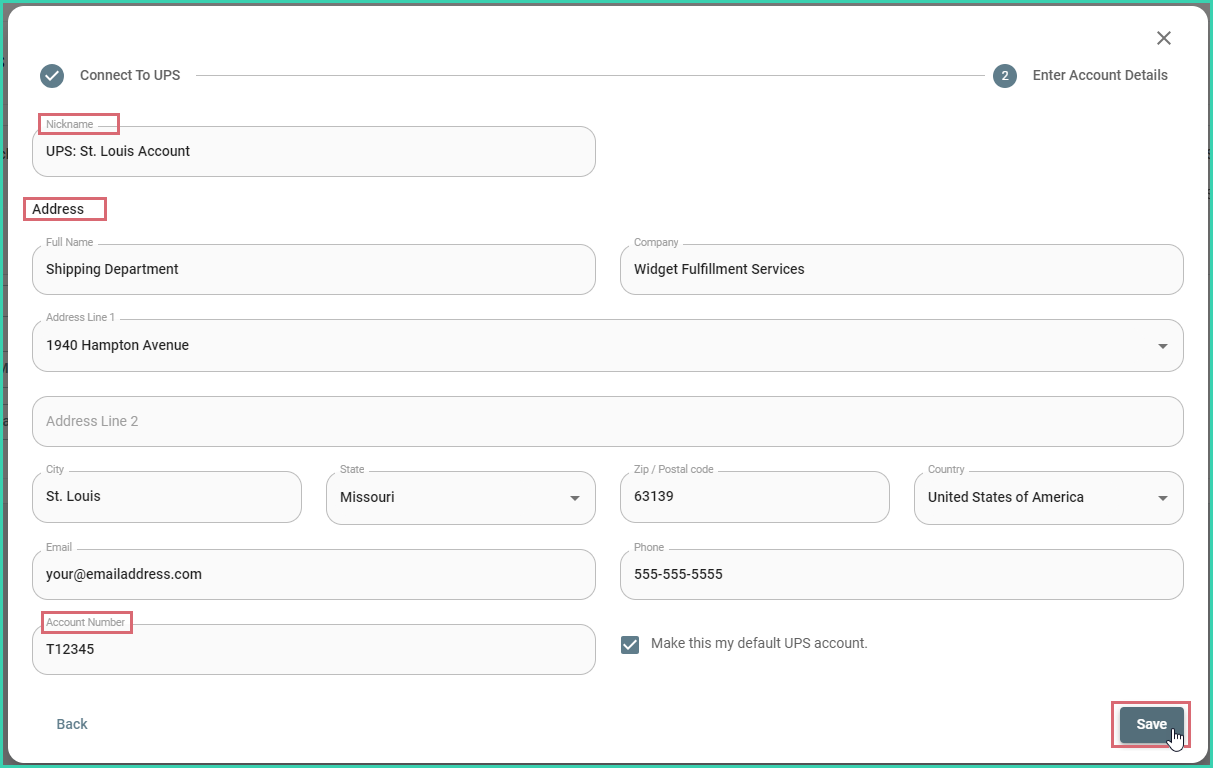
Task: Click the Zip / Postal code field
Action: [754, 497]
